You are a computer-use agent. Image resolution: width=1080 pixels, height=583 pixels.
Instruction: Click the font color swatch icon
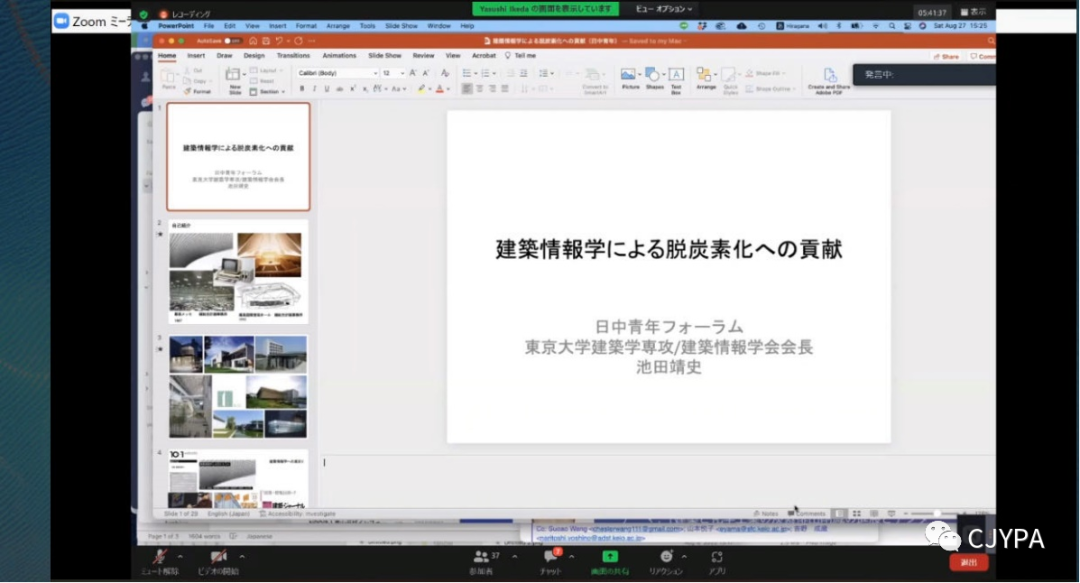[x=439, y=89]
